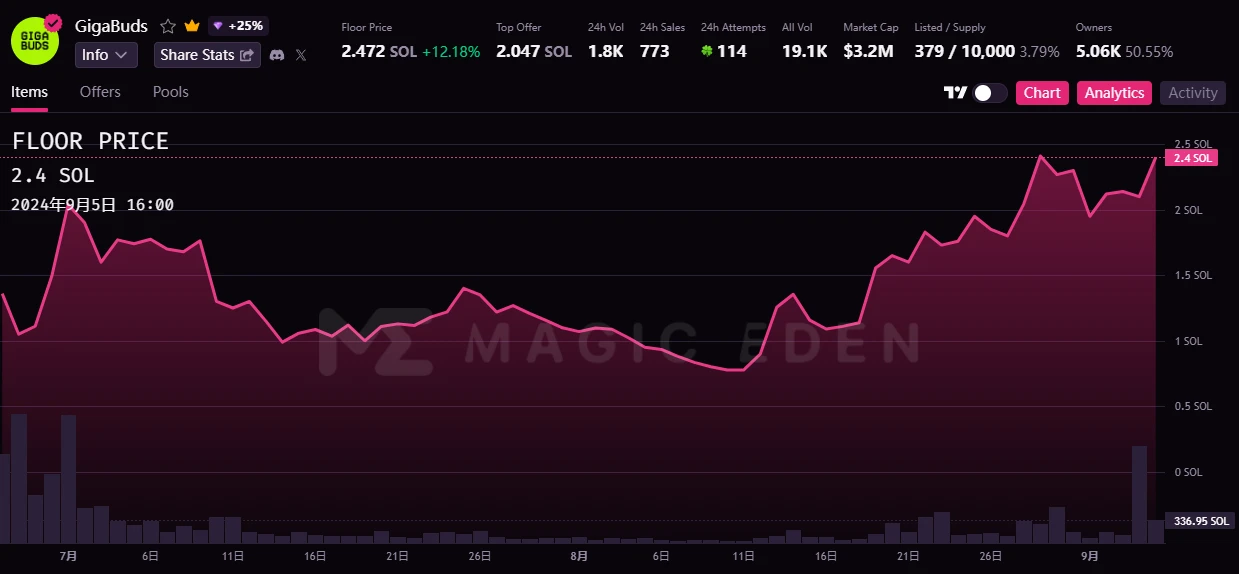Click the tall volume bar near 9月

click(1139, 494)
